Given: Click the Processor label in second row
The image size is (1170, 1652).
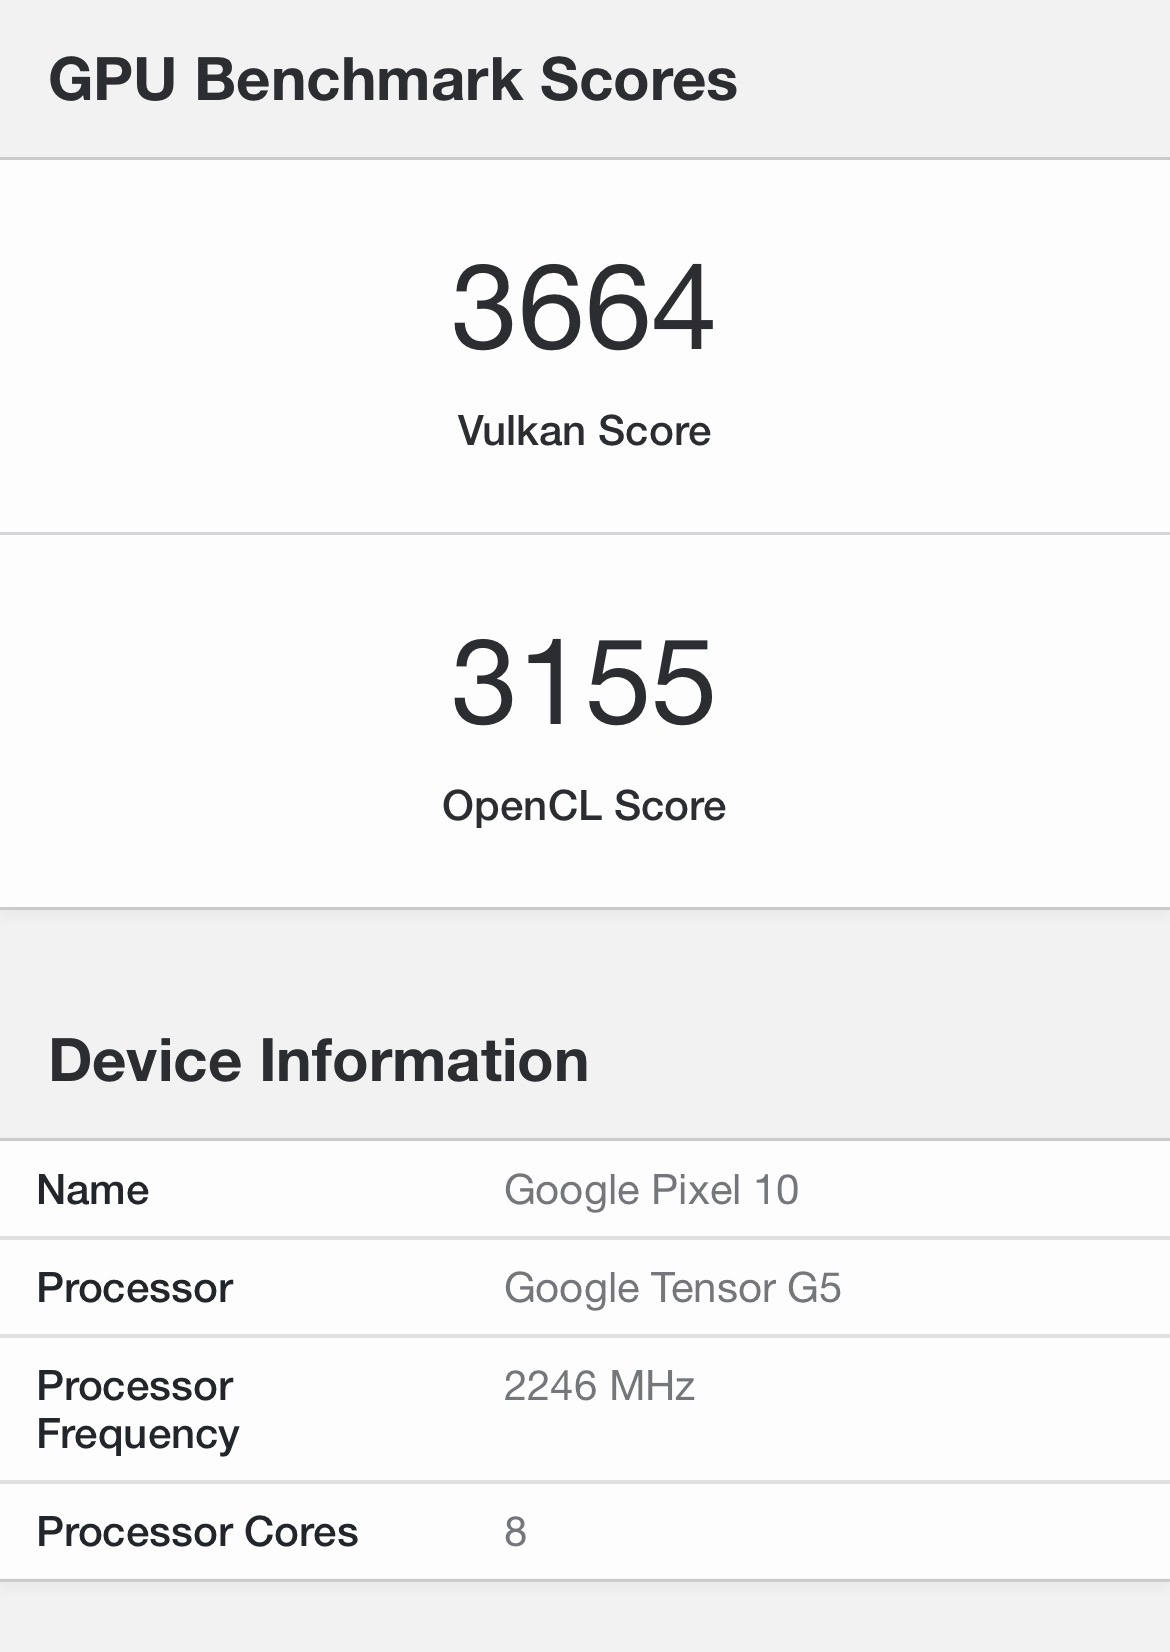Looking at the screenshot, I should [135, 1288].
